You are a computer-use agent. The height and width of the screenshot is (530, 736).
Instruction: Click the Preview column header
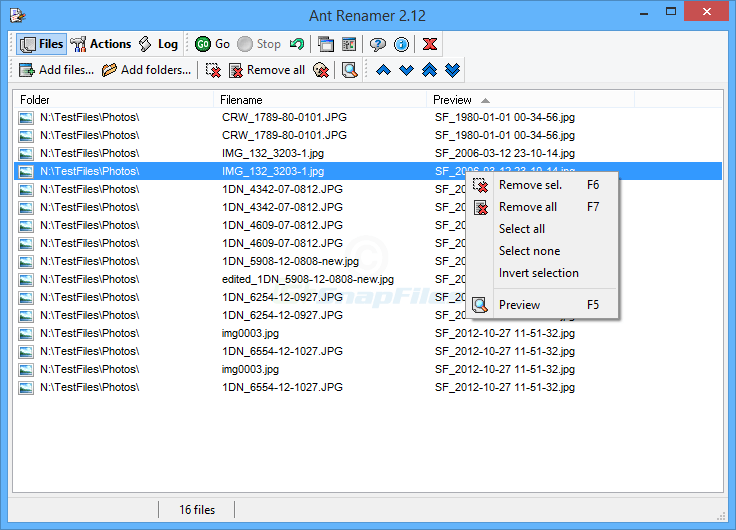click(530, 100)
